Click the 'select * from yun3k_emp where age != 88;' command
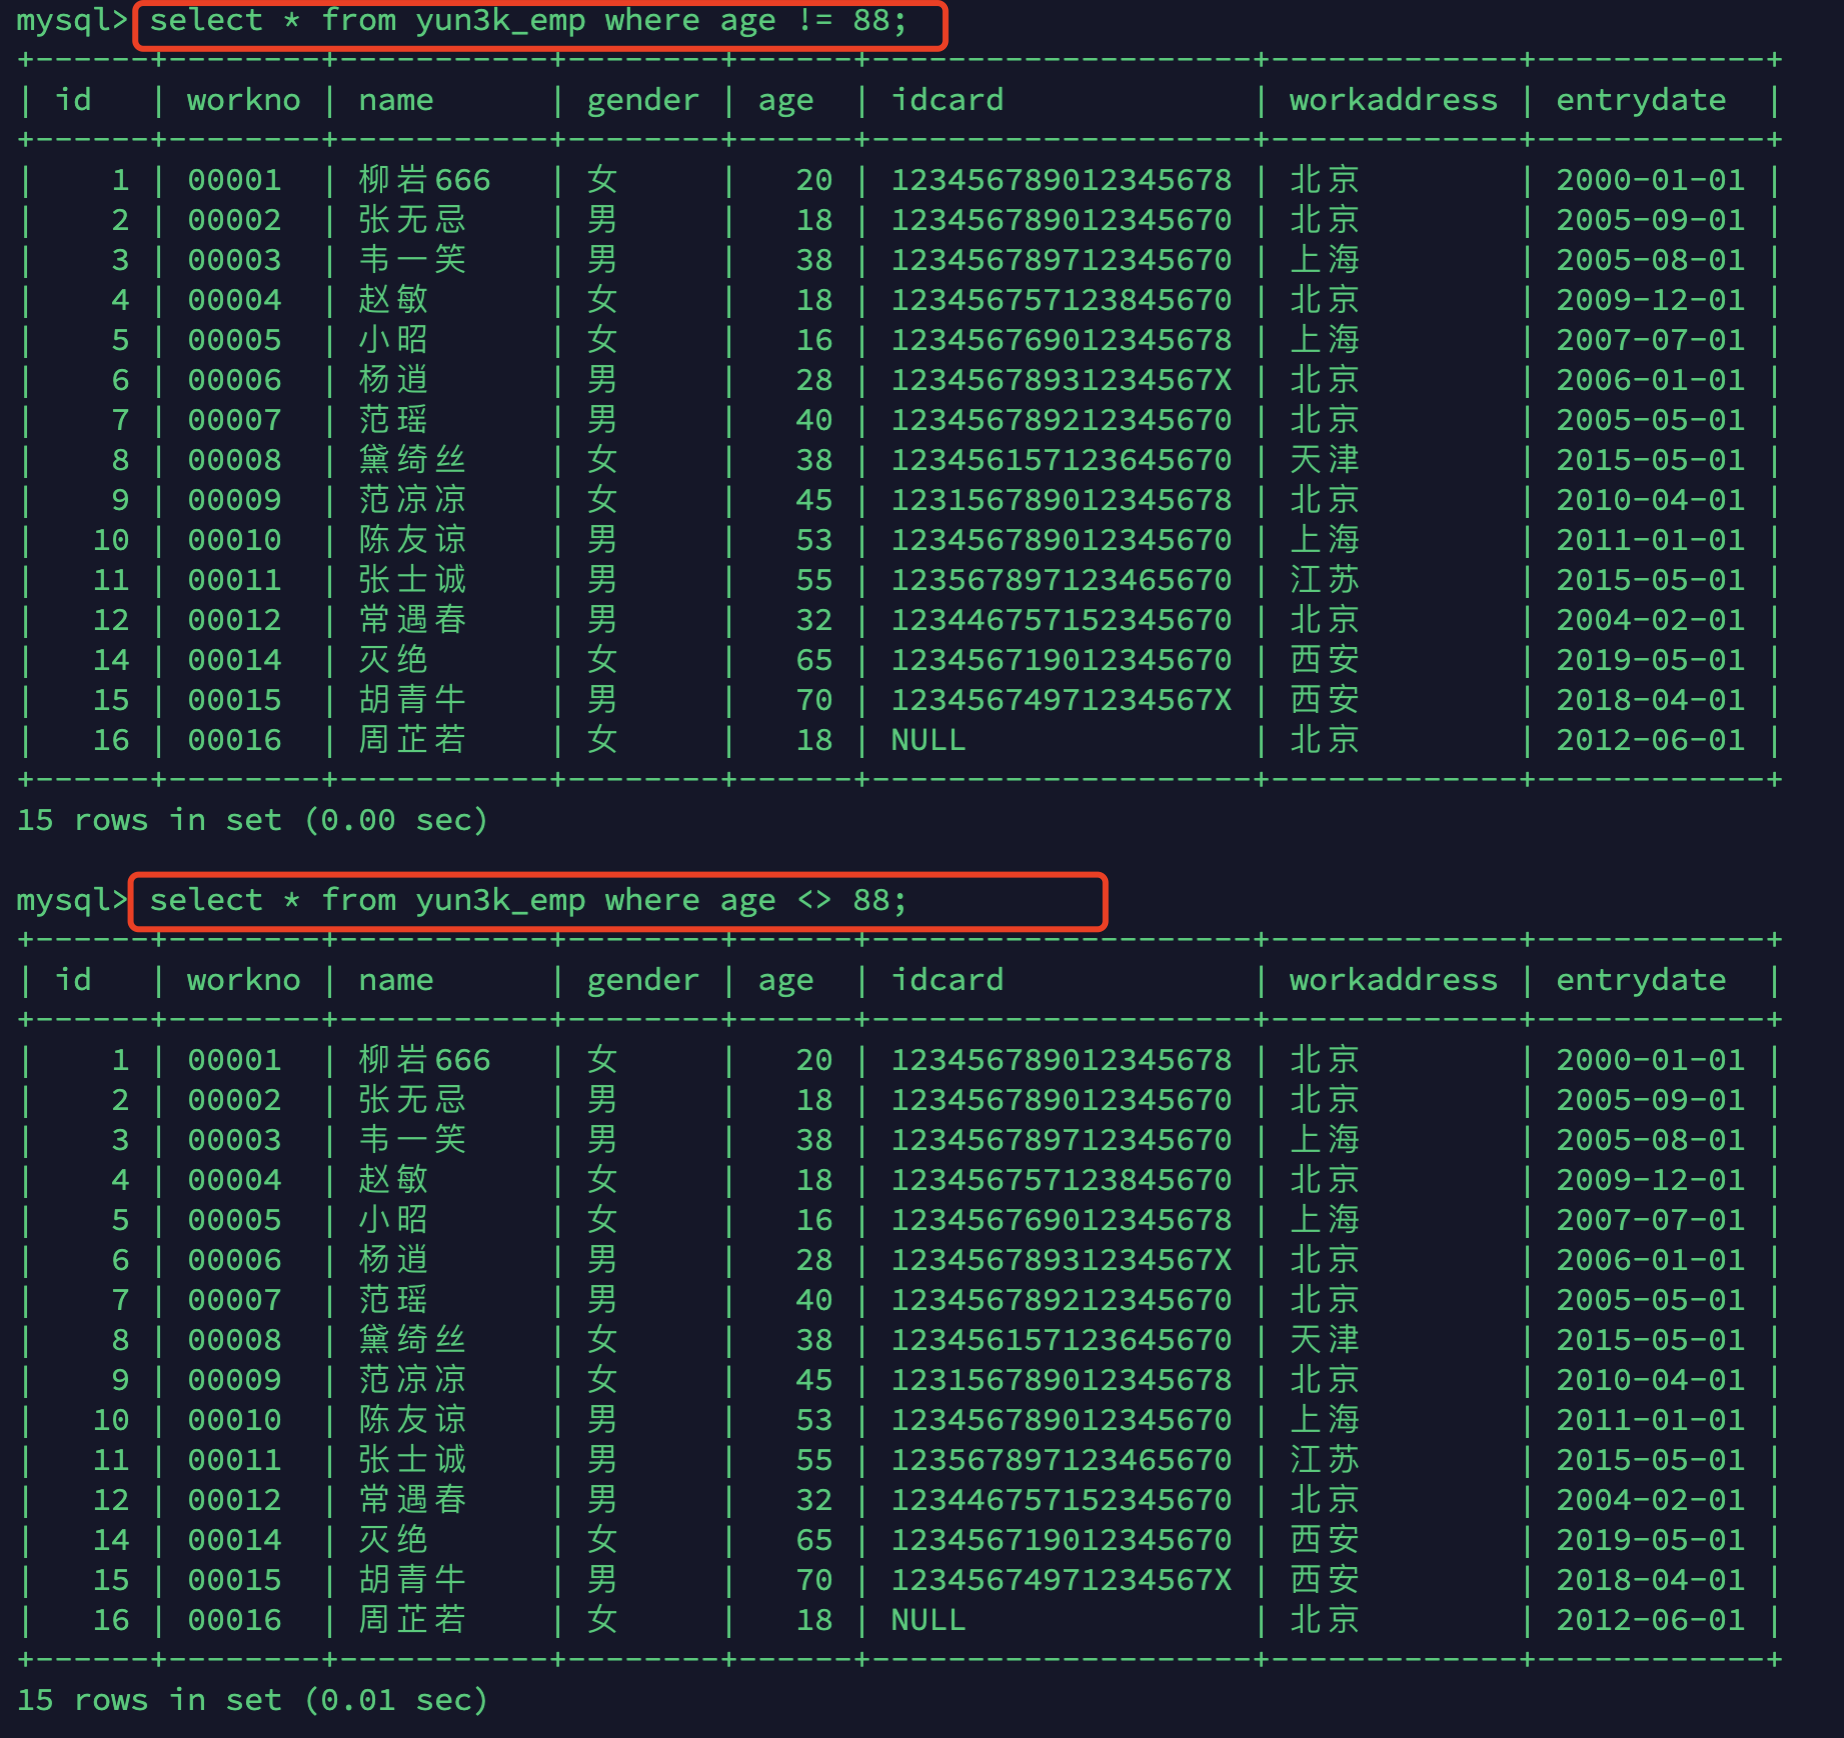The width and height of the screenshot is (1844, 1738). click(528, 21)
